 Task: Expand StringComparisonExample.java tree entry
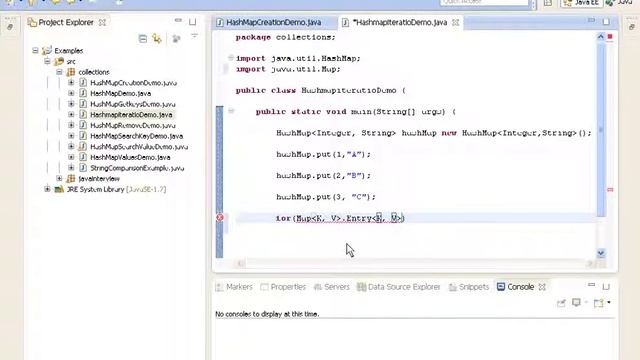click(x=71, y=168)
